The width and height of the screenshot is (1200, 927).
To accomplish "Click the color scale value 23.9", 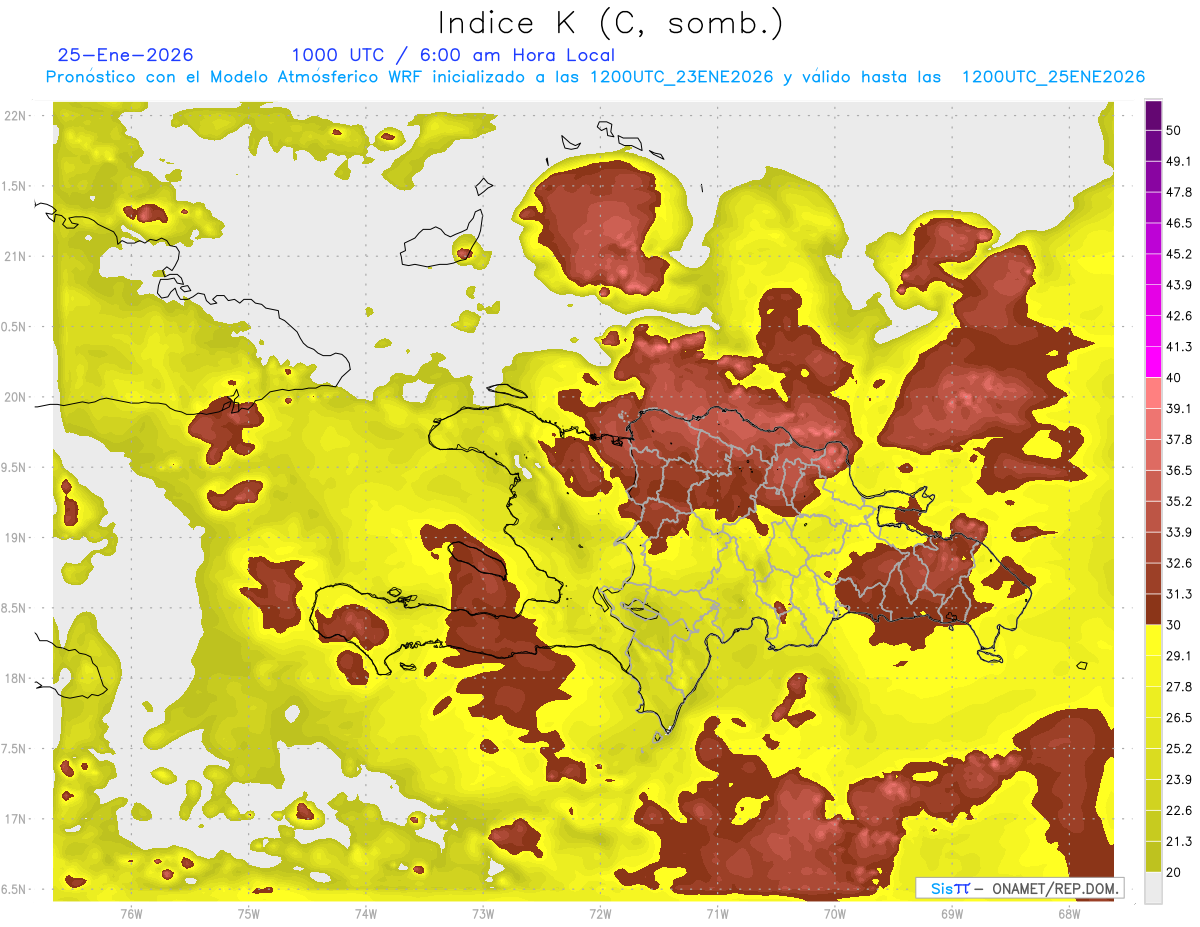I will 1179,779.
